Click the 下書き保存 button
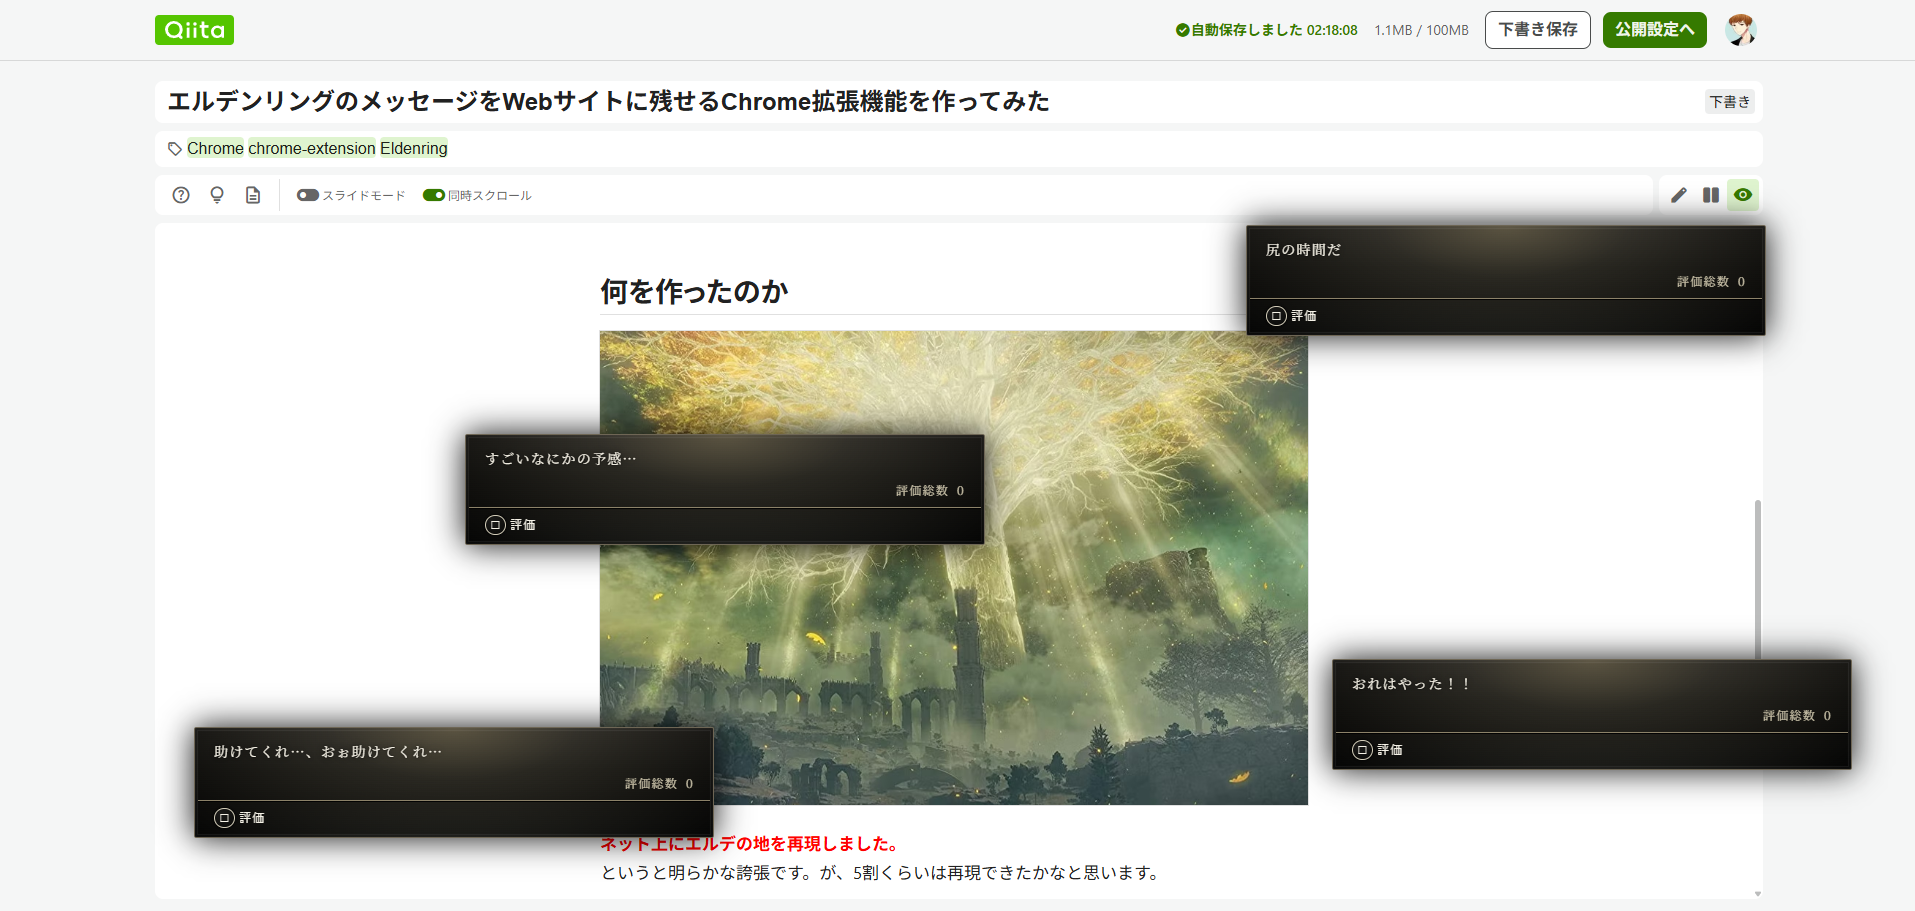Viewport: 1915px width, 911px height. click(x=1538, y=30)
